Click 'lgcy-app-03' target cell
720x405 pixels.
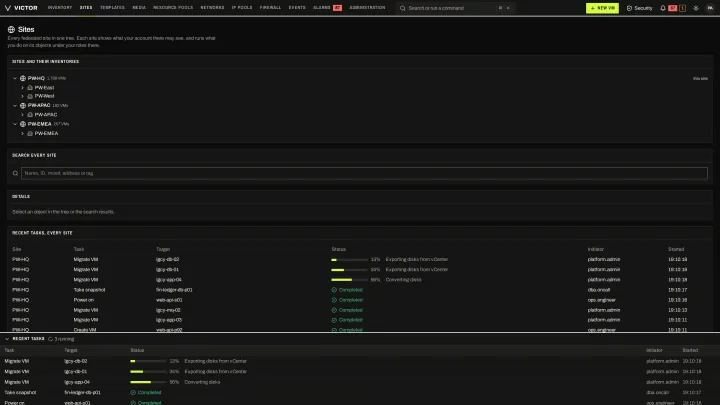(x=169, y=320)
